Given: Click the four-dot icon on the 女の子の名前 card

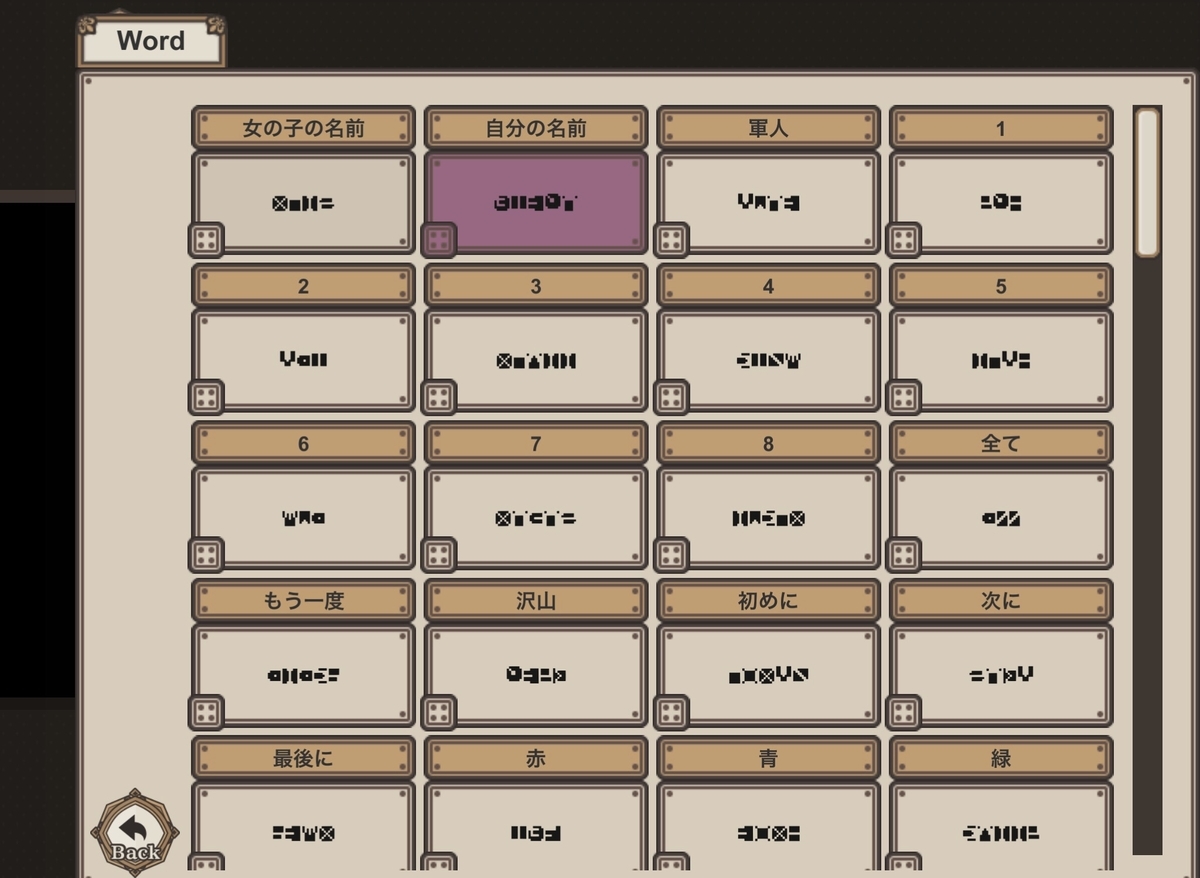Looking at the screenshot, I should click(206, 240).
